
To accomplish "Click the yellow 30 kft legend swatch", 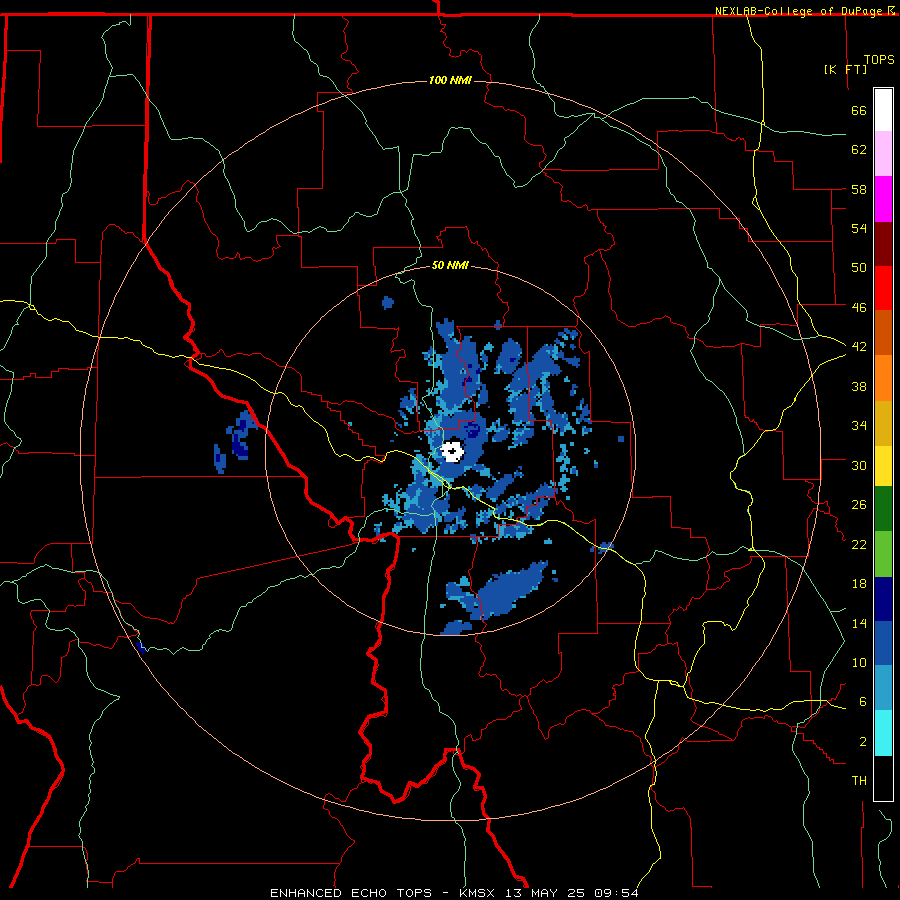I will point(883,466).
